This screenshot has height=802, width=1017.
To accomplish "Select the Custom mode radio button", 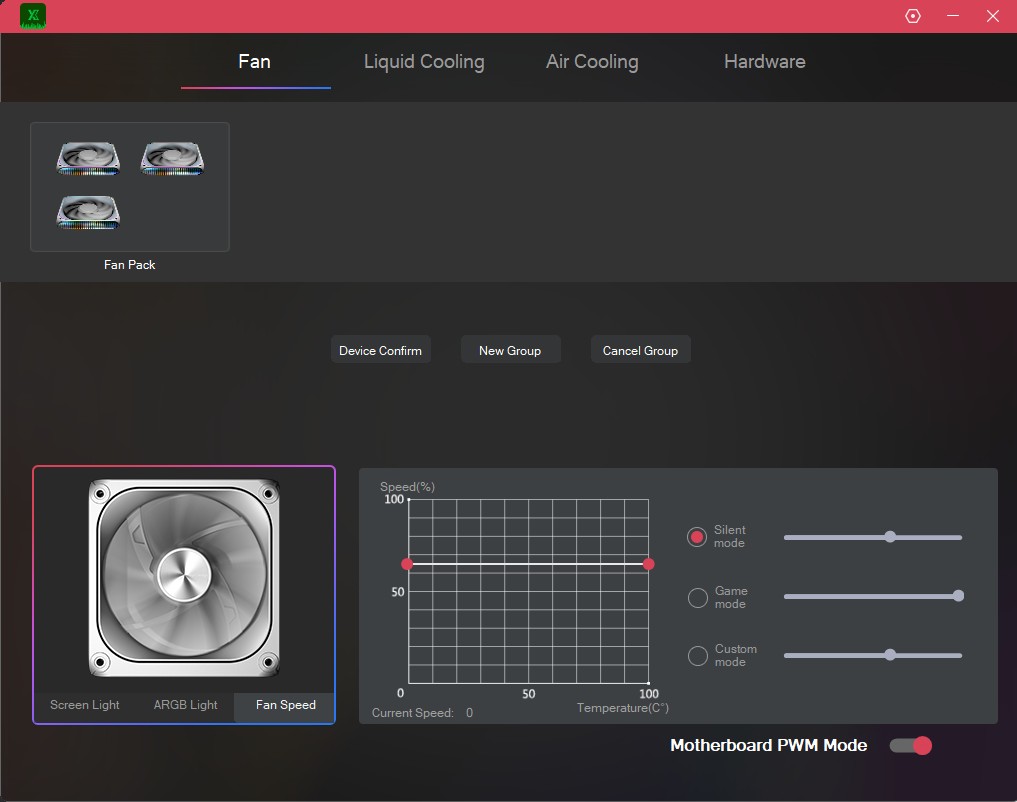I will [x=697, y=655].
